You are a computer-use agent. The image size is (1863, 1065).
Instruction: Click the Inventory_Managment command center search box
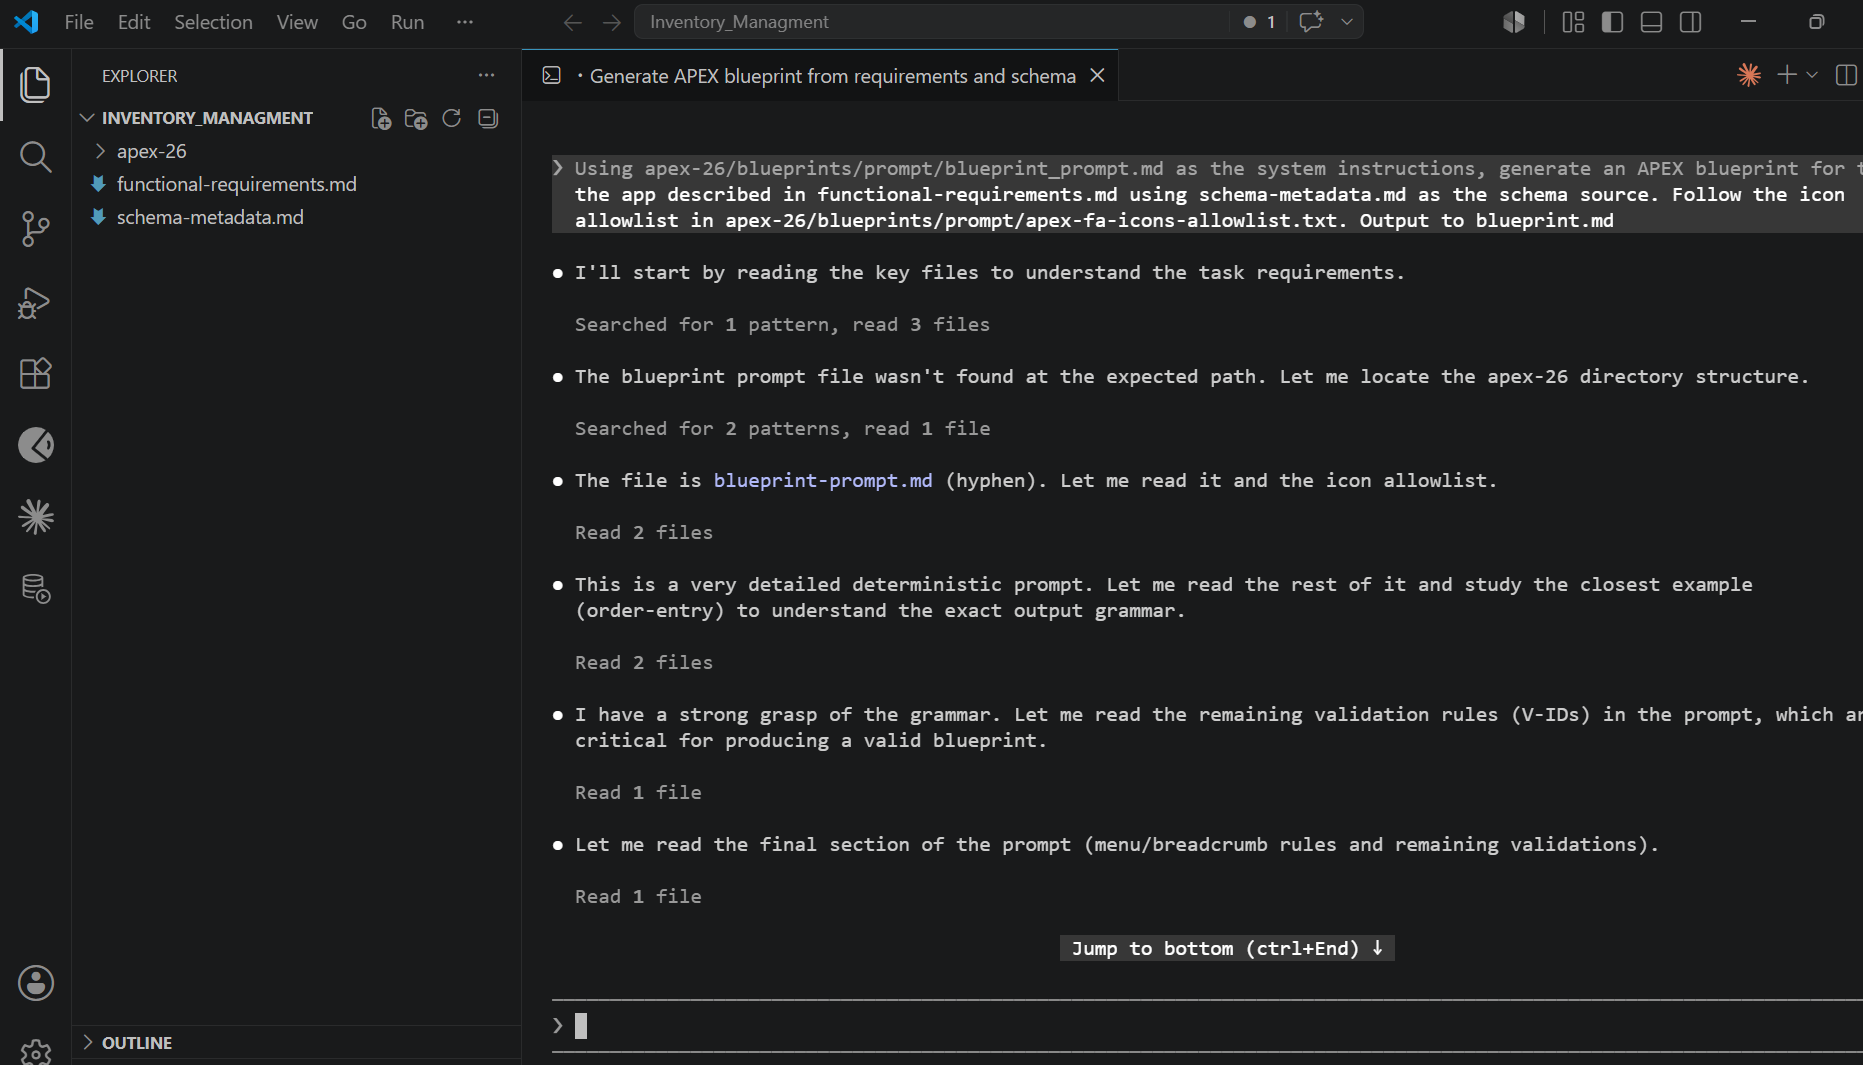coord(931,22)
